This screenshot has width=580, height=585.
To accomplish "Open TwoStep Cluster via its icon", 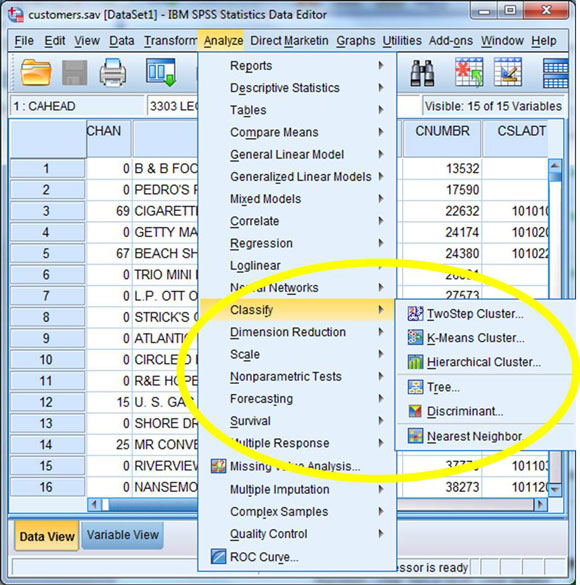I will point(415,314).
